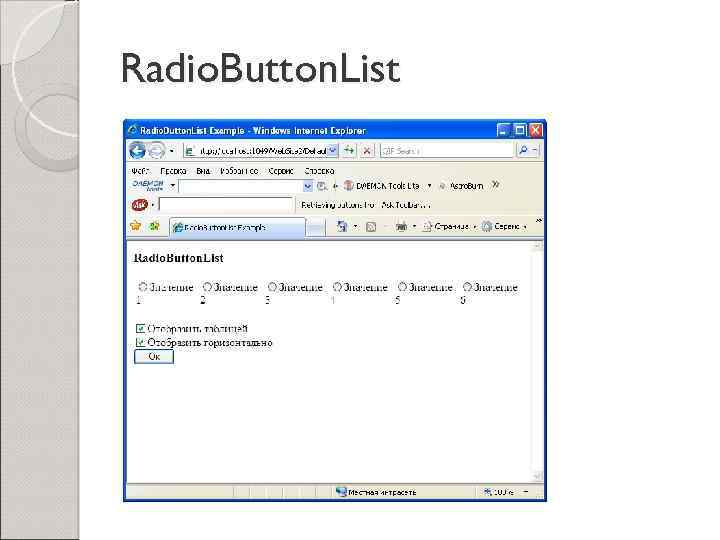Click the red Ask toolbar logo
This screenshot has height=540, width=720.
point(139,205)
